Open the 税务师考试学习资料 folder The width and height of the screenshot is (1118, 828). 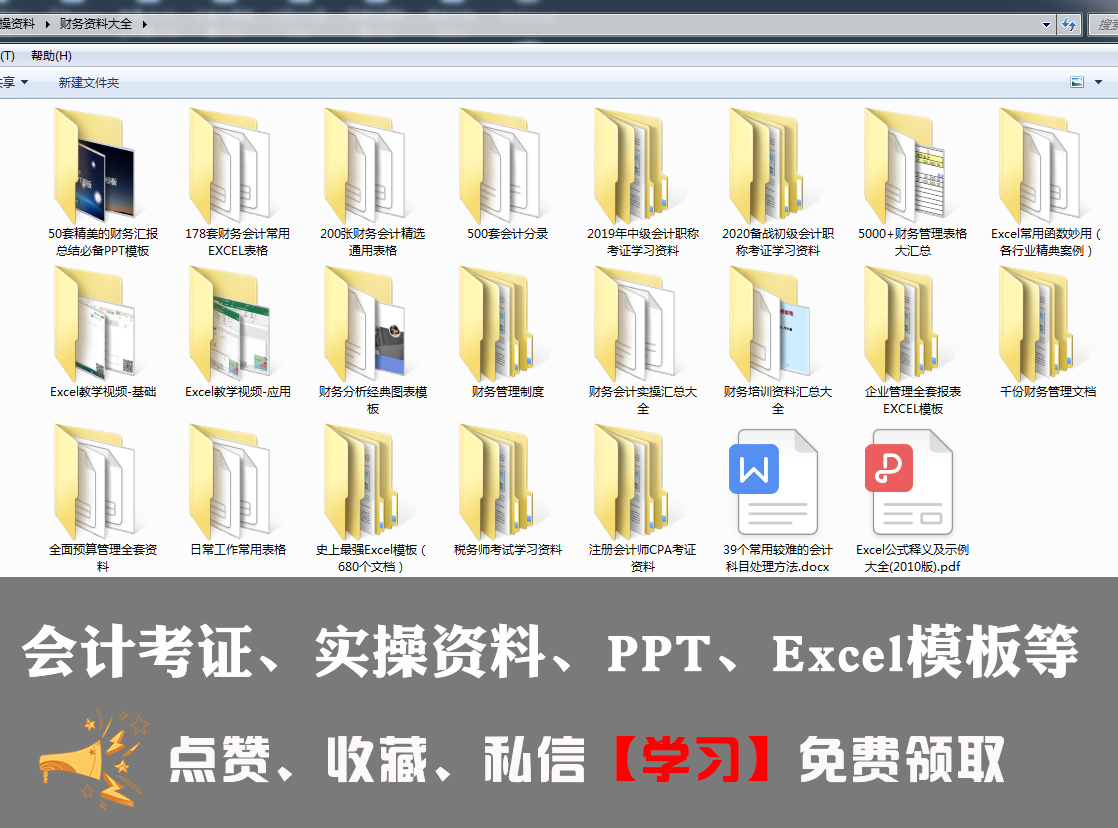[506, 490]
